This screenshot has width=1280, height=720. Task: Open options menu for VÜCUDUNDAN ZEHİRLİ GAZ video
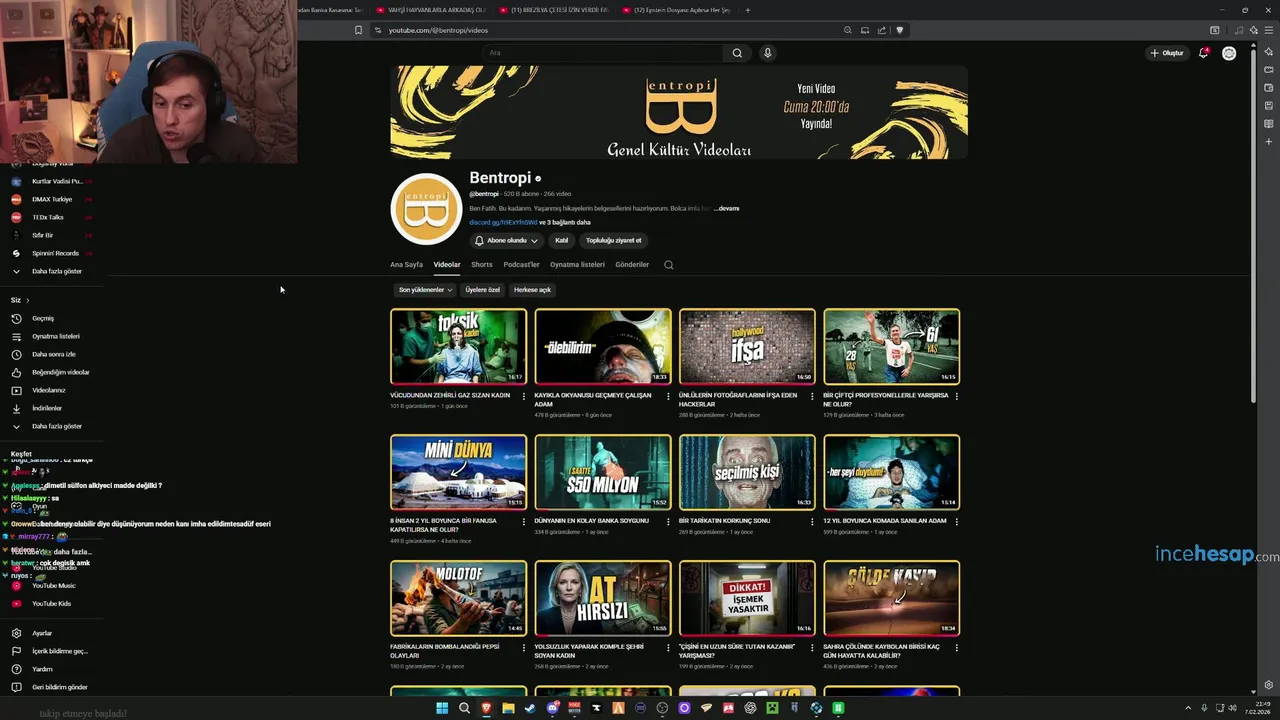point(524,396)
